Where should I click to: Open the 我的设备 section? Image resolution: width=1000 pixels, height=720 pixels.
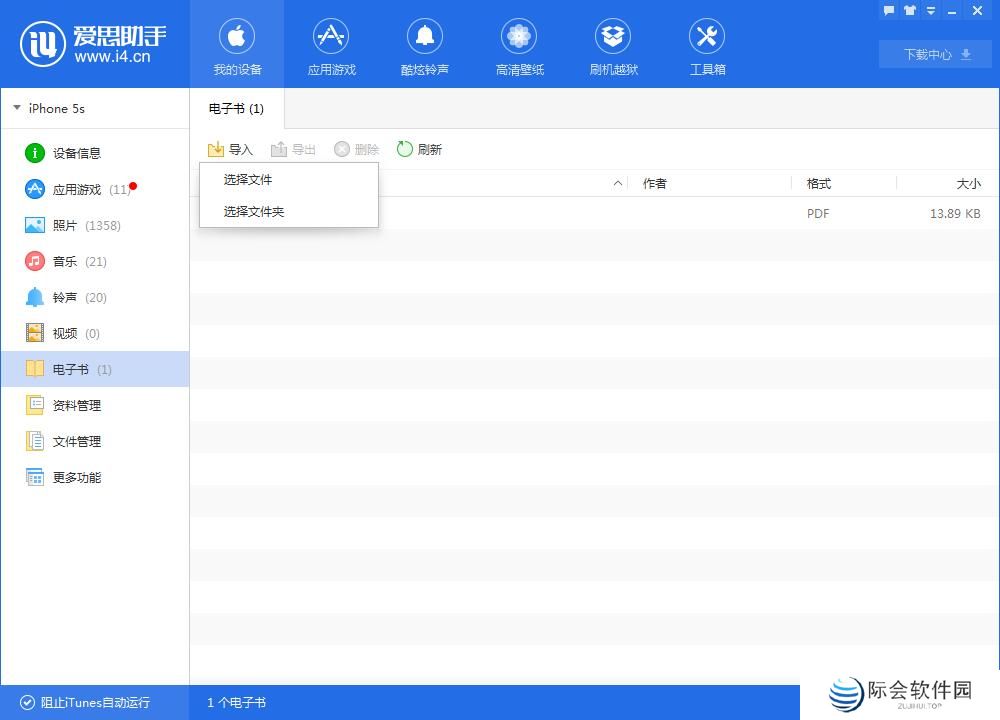click(237, 45)
